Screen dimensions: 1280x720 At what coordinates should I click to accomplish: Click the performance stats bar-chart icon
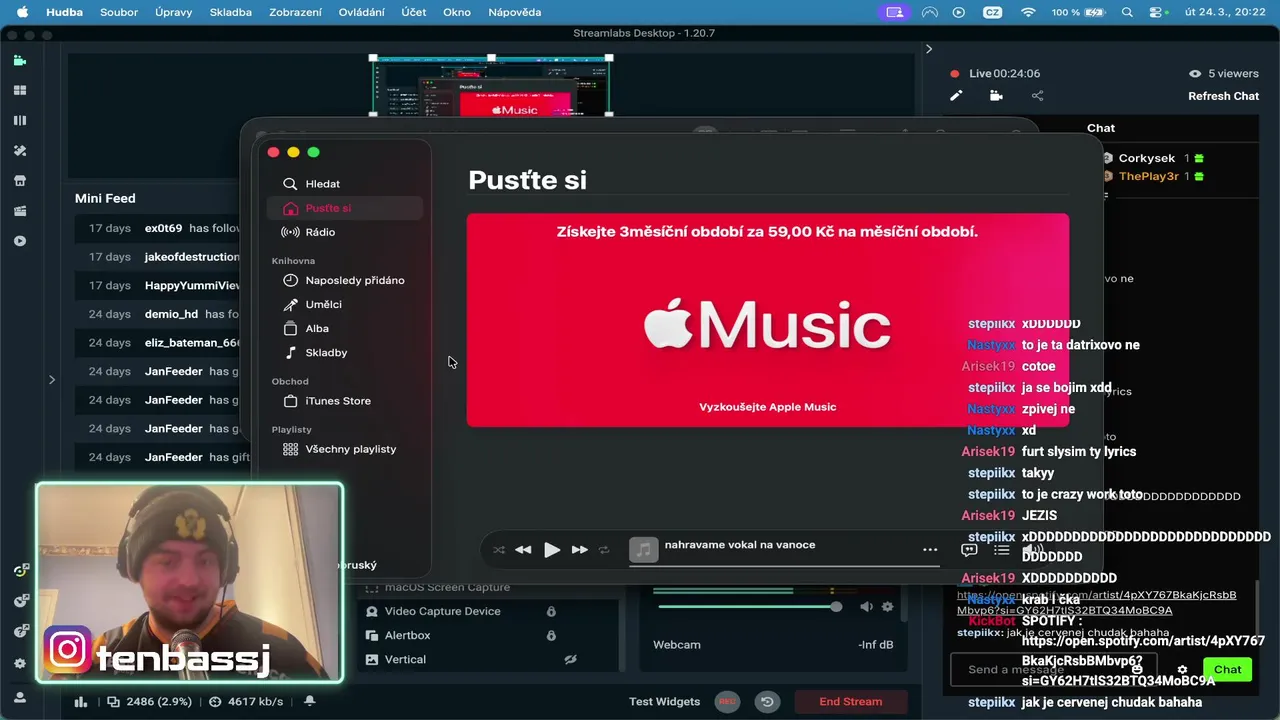[81, 702]
